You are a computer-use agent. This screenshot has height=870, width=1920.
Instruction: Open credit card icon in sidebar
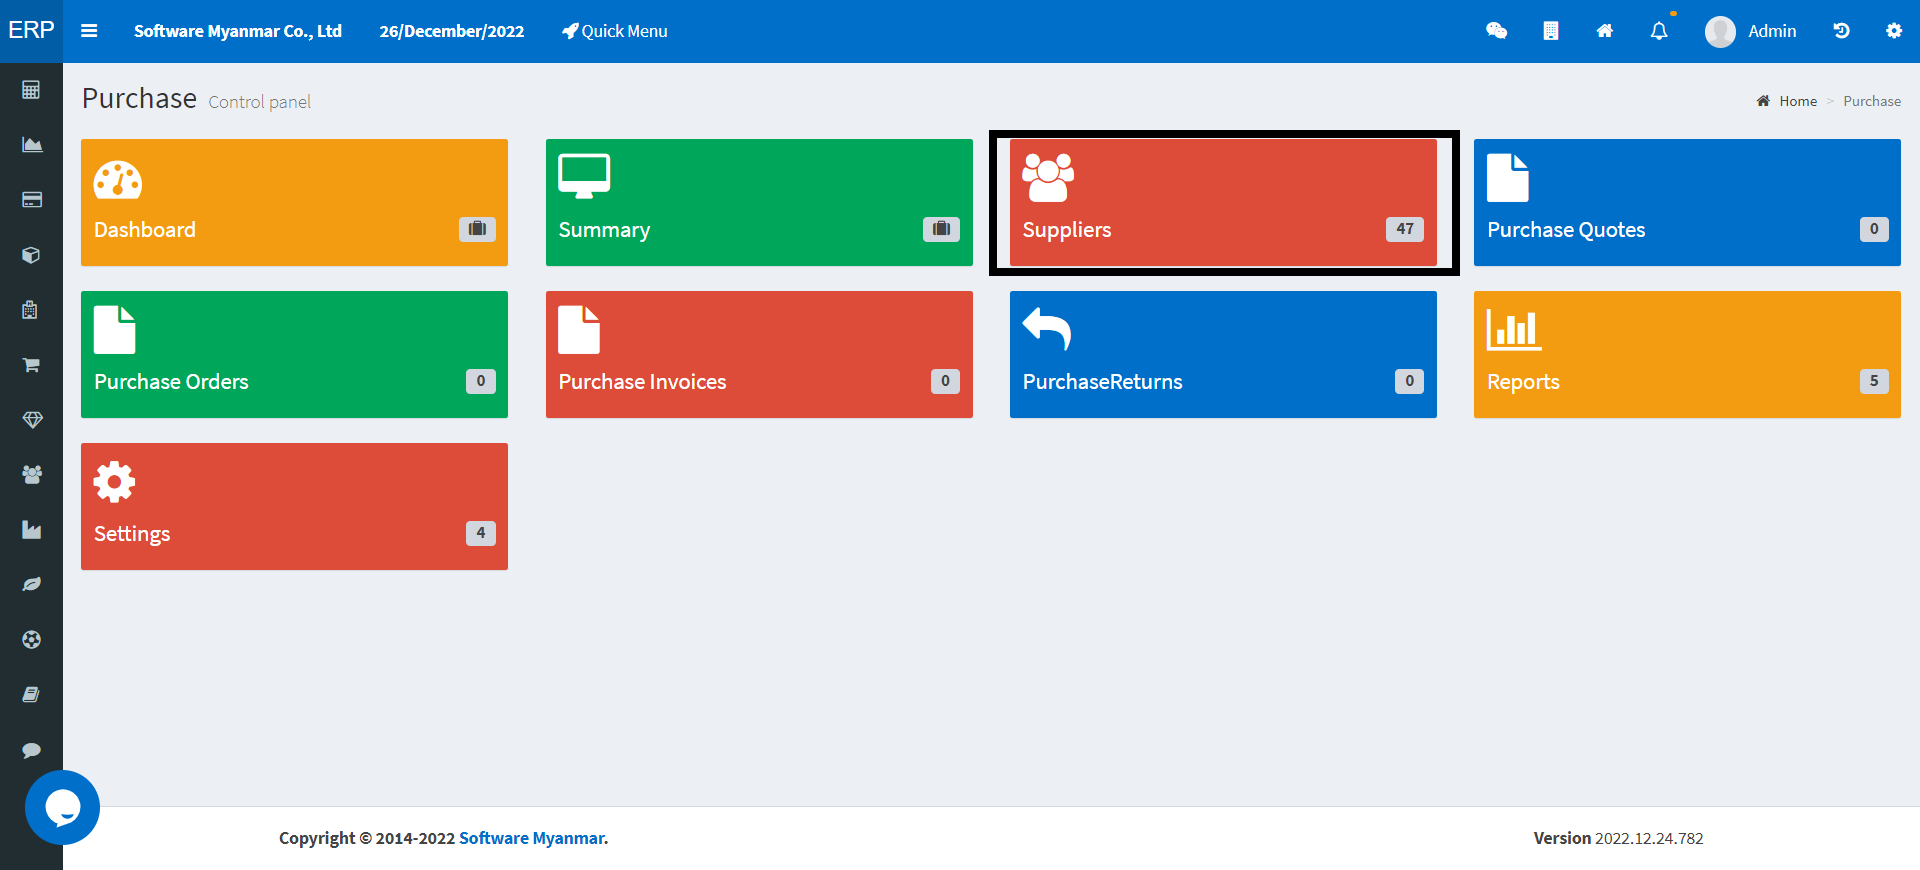pos(32,200)
